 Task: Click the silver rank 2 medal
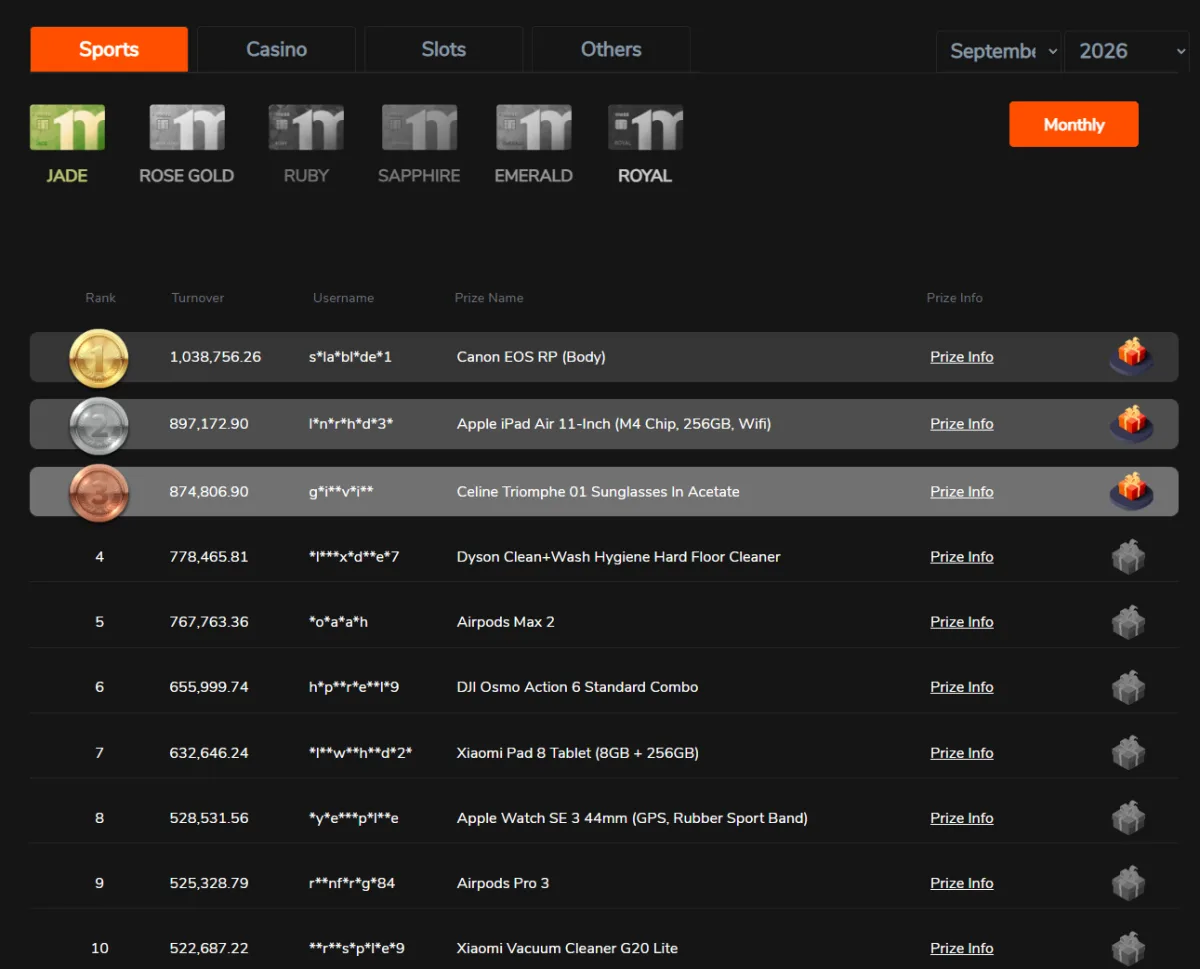click(x=98, y=425)
